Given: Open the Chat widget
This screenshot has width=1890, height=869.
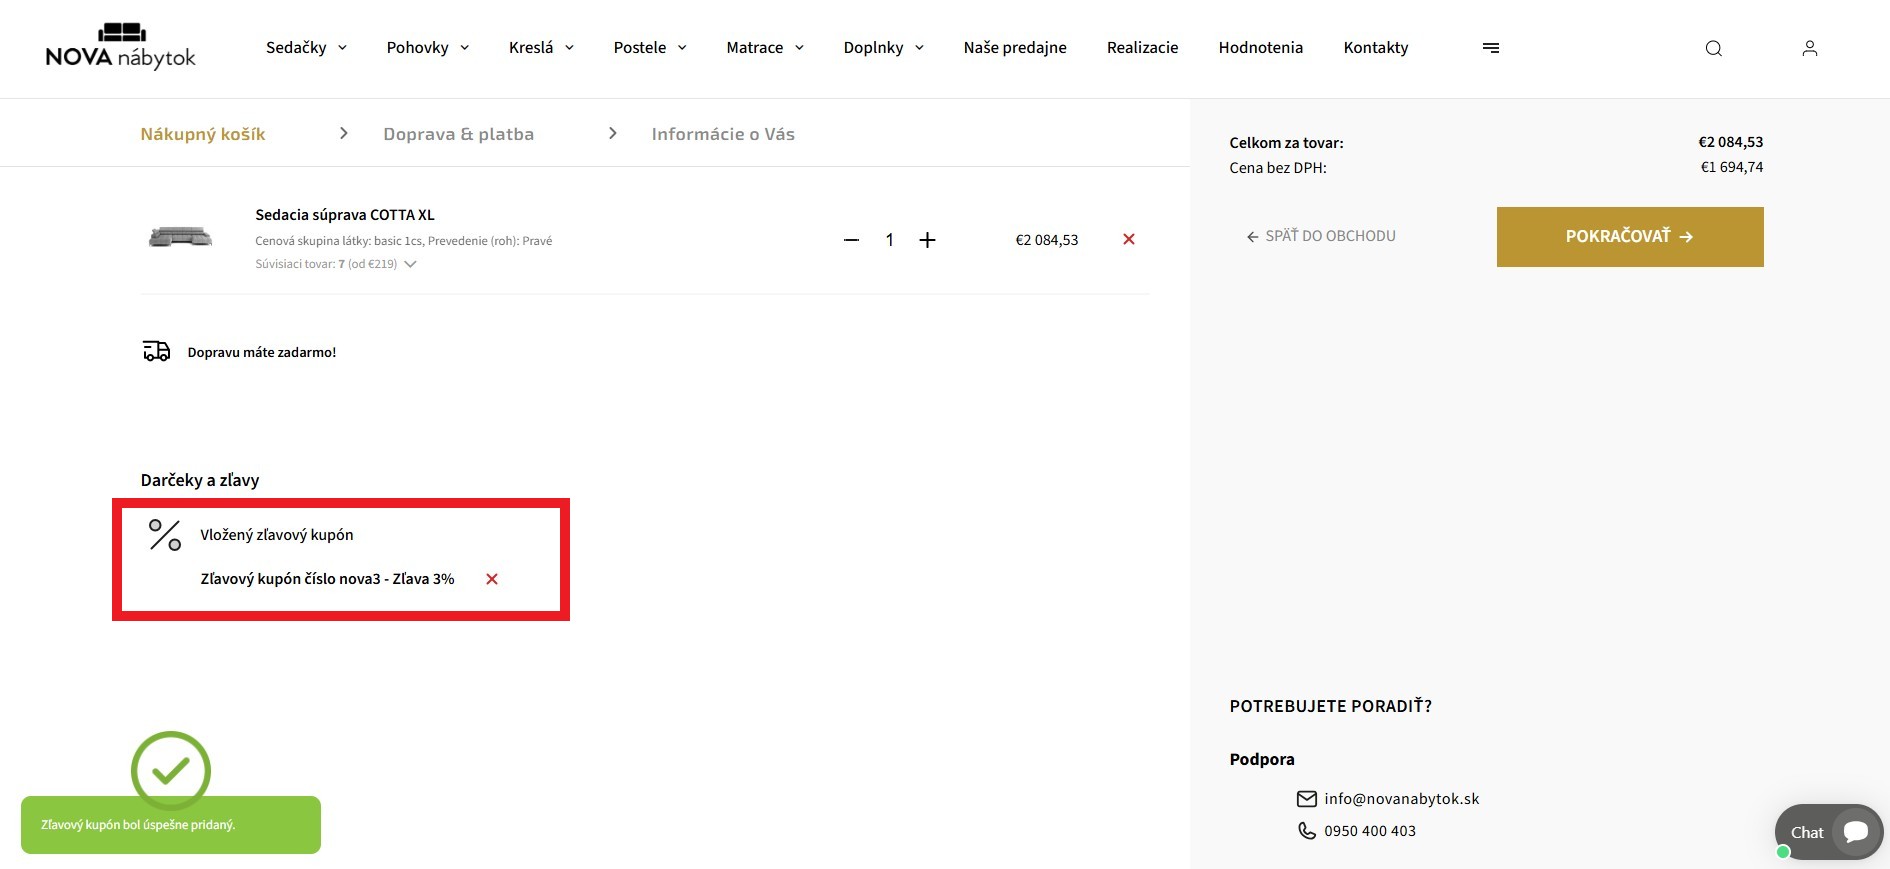Looking at the screenshot, I should pyautogui.click(x=1829, y=832).
